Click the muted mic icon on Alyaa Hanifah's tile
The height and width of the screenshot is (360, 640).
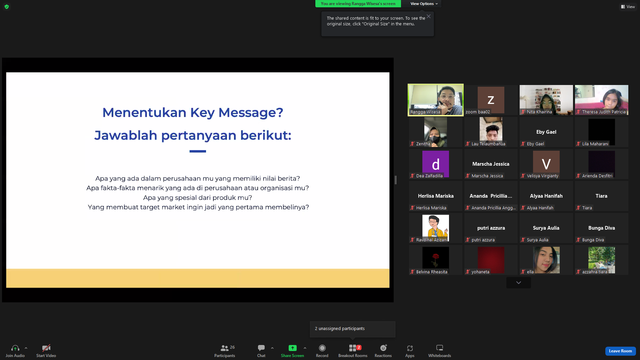click(523, 208)
